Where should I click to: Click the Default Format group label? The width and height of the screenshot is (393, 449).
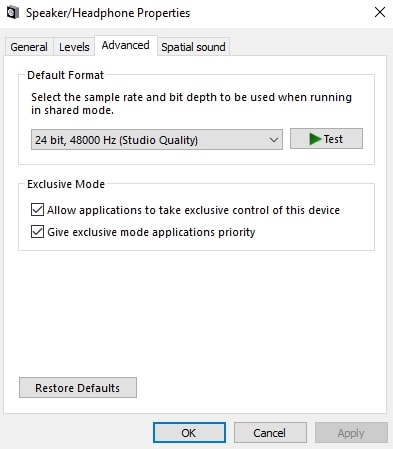click(x=66, y=75)
